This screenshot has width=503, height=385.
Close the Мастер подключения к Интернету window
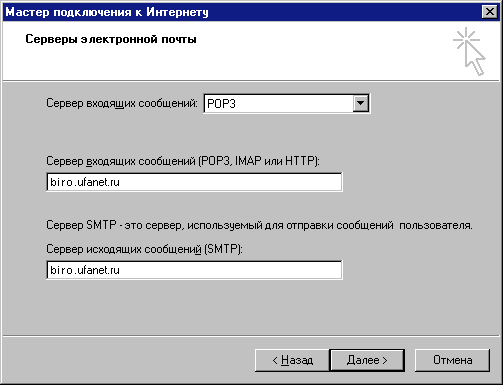(489, 12)
